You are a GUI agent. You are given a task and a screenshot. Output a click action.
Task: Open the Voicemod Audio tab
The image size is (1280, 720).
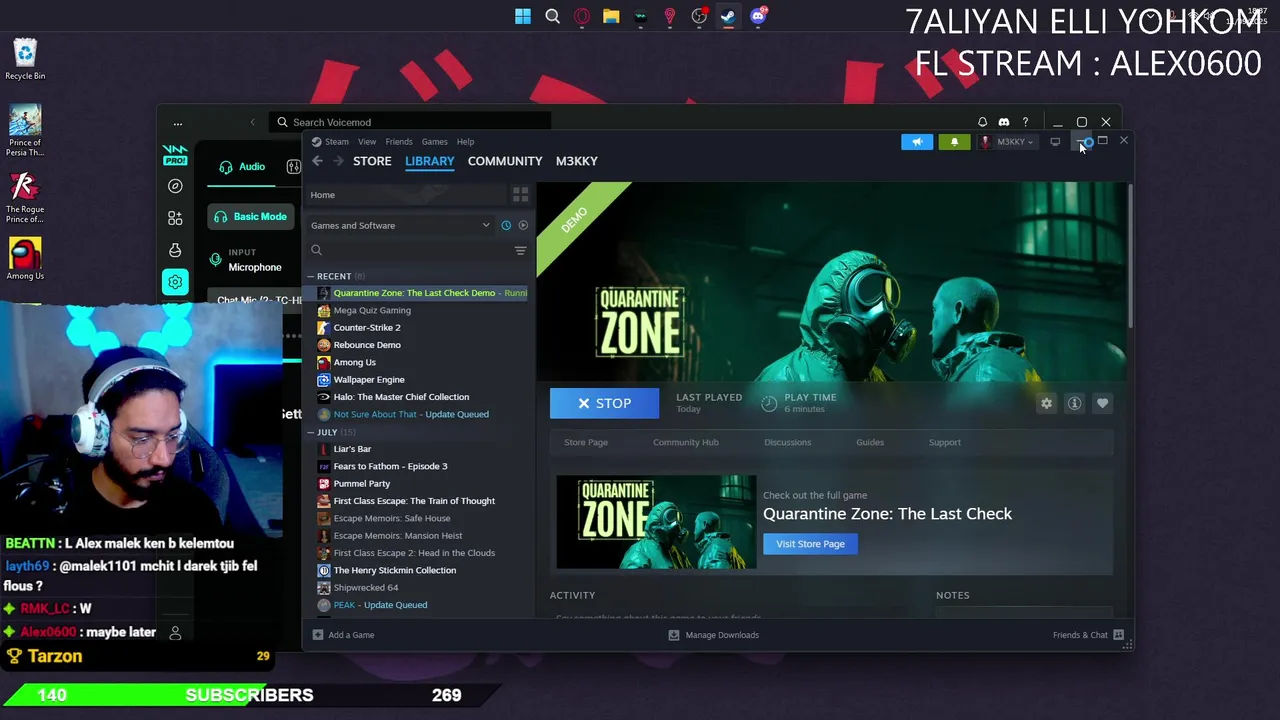coord(242,167)
